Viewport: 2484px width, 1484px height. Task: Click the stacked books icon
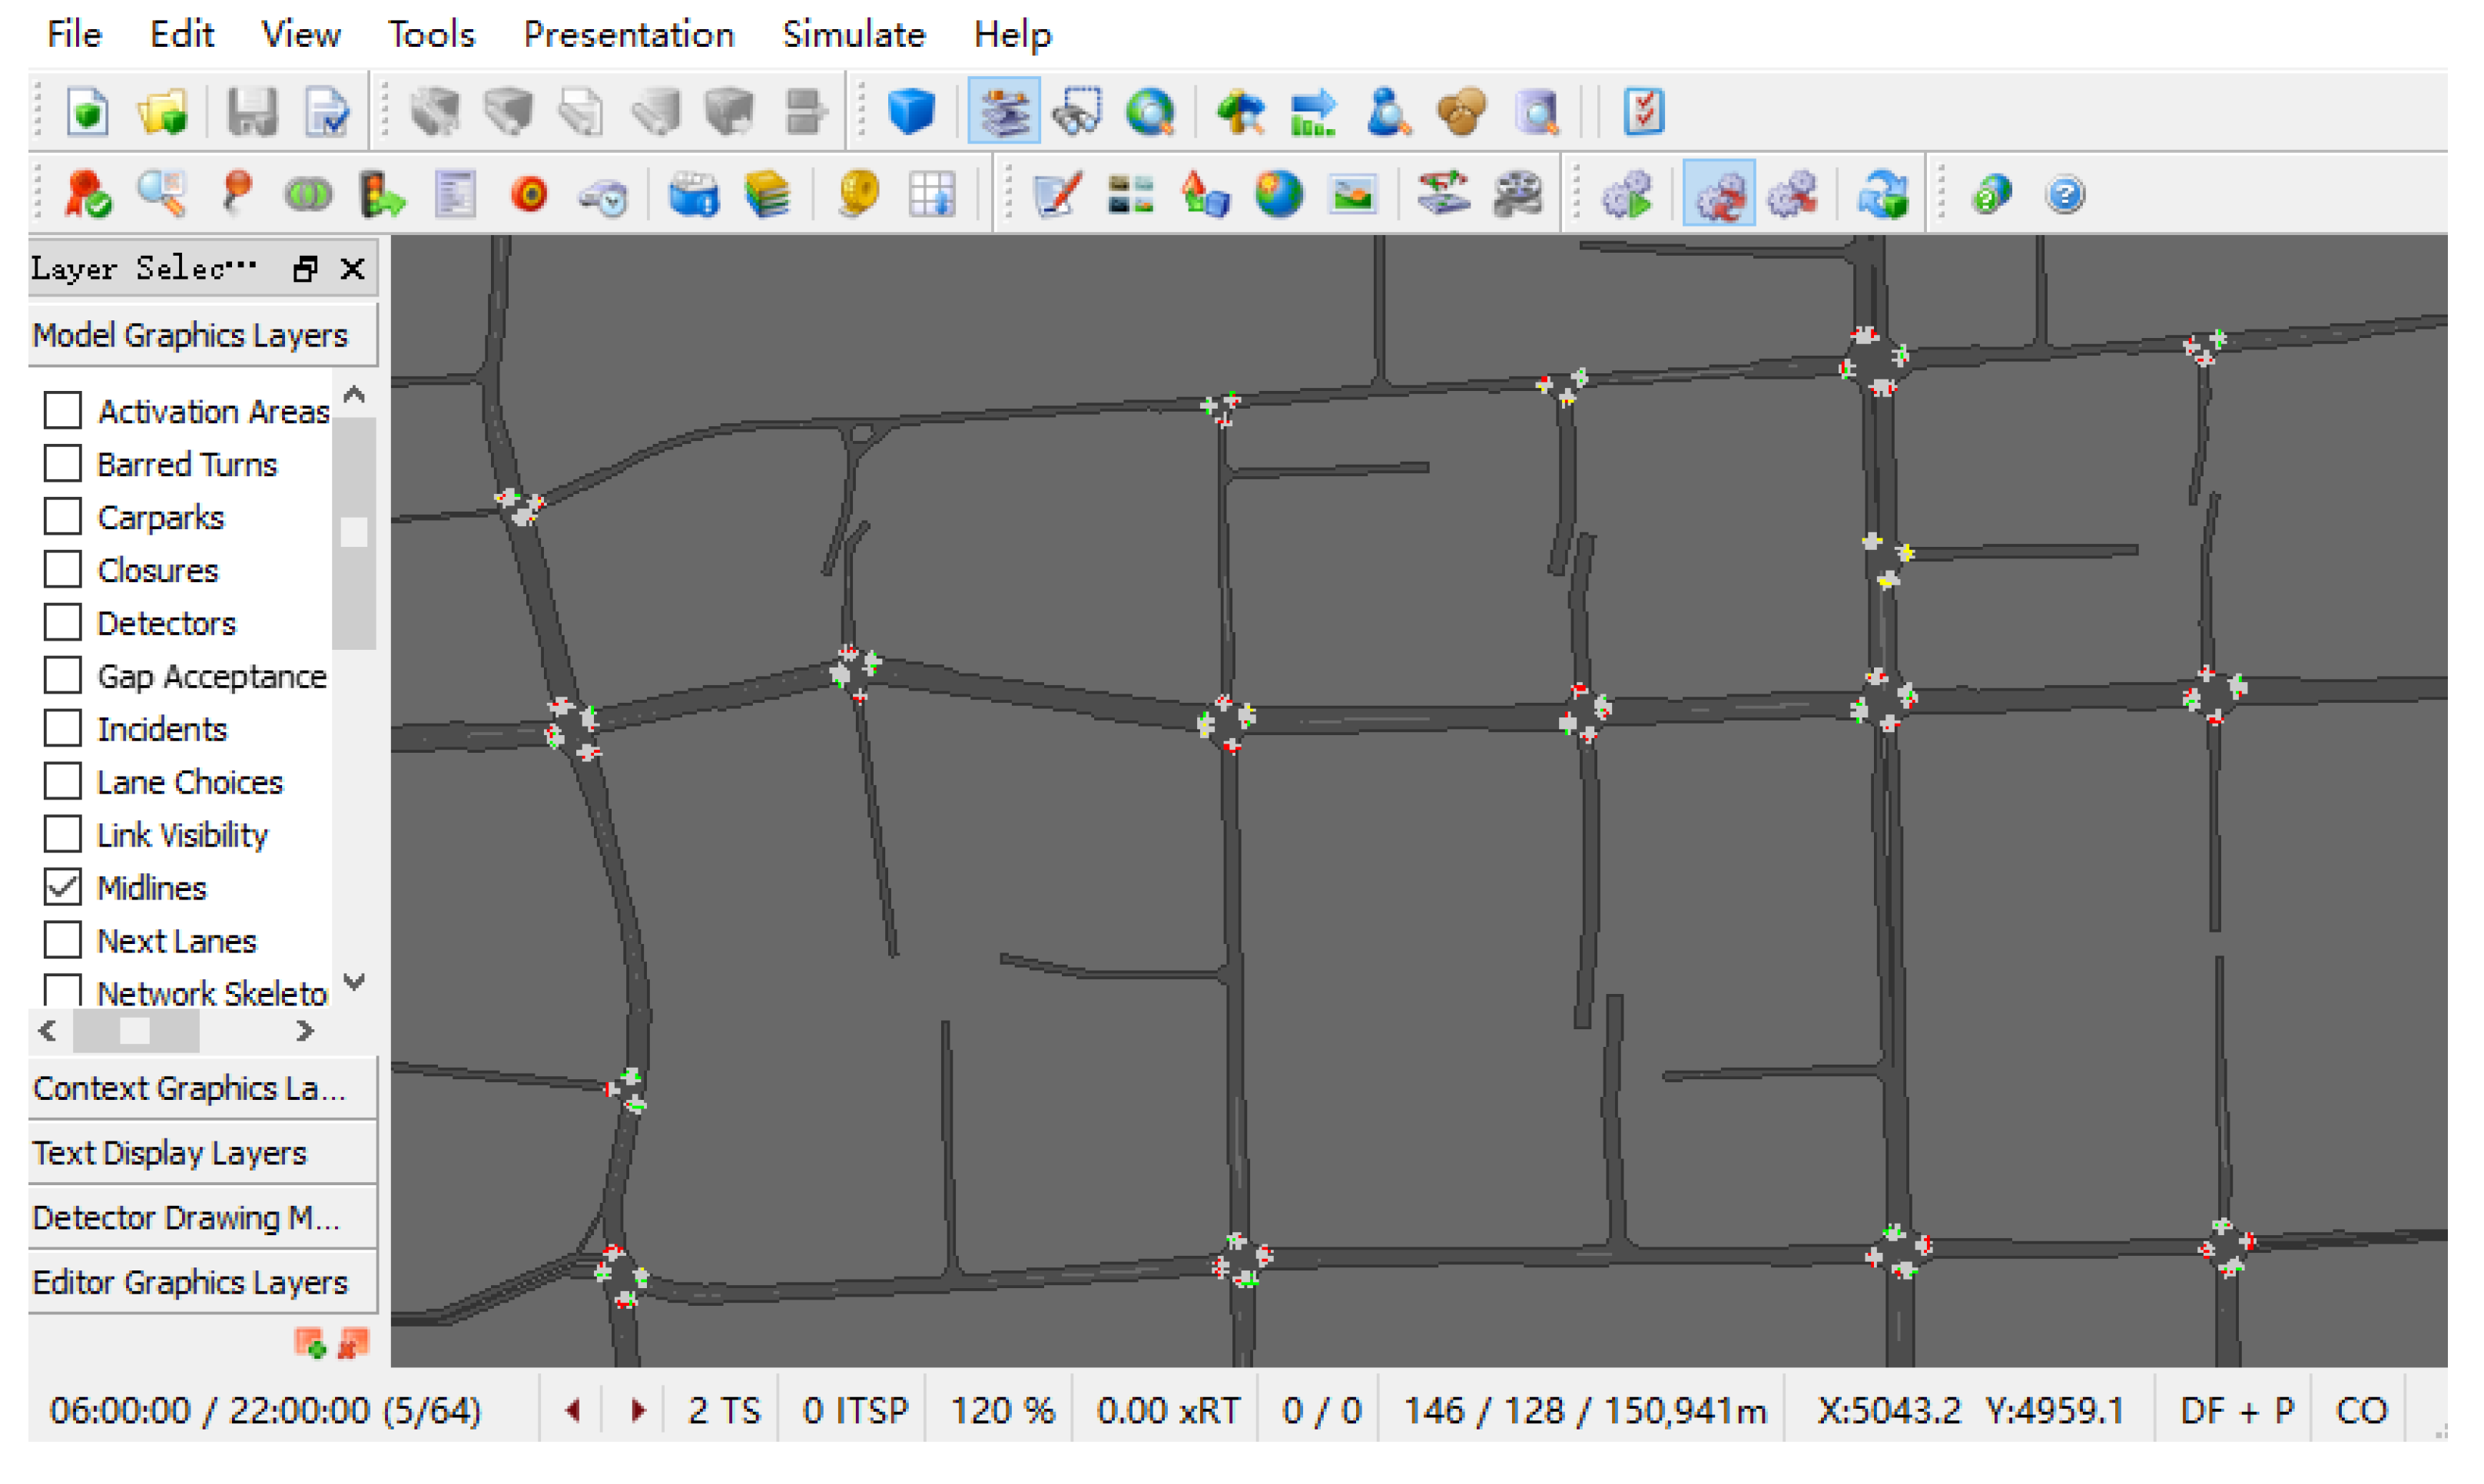coord(767,194)
